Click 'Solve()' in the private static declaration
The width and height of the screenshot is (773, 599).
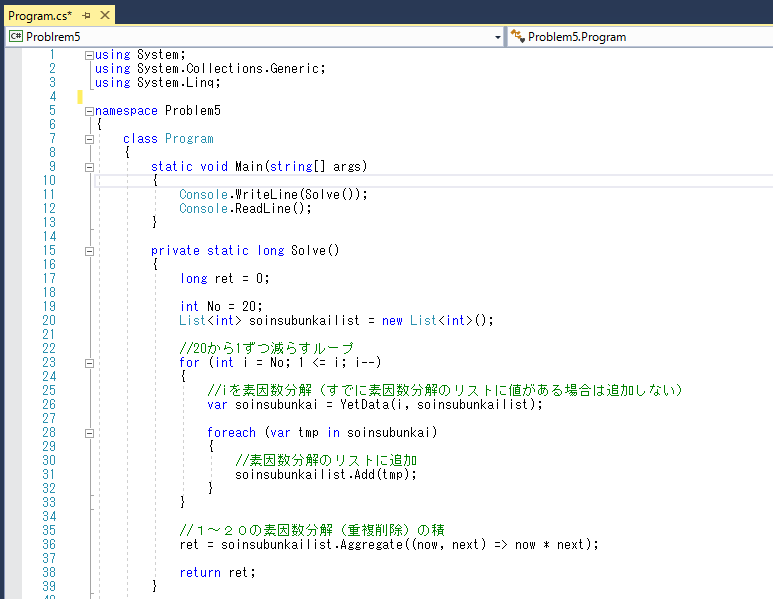click(315, 250)
